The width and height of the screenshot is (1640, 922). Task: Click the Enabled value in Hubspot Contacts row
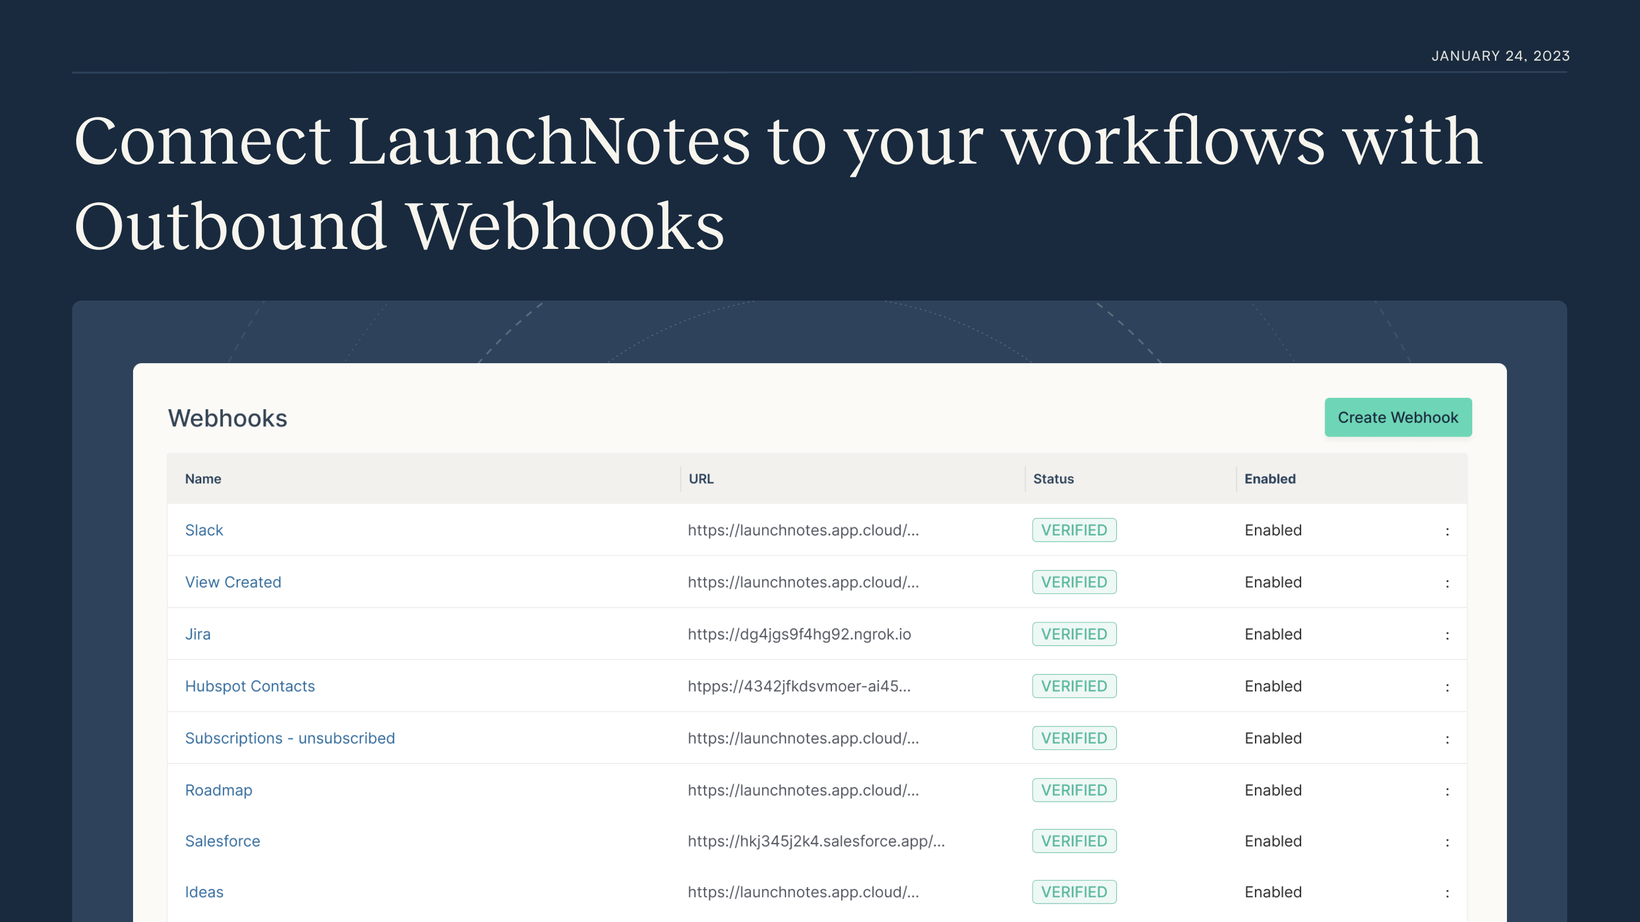click(x=1273, y=686)
